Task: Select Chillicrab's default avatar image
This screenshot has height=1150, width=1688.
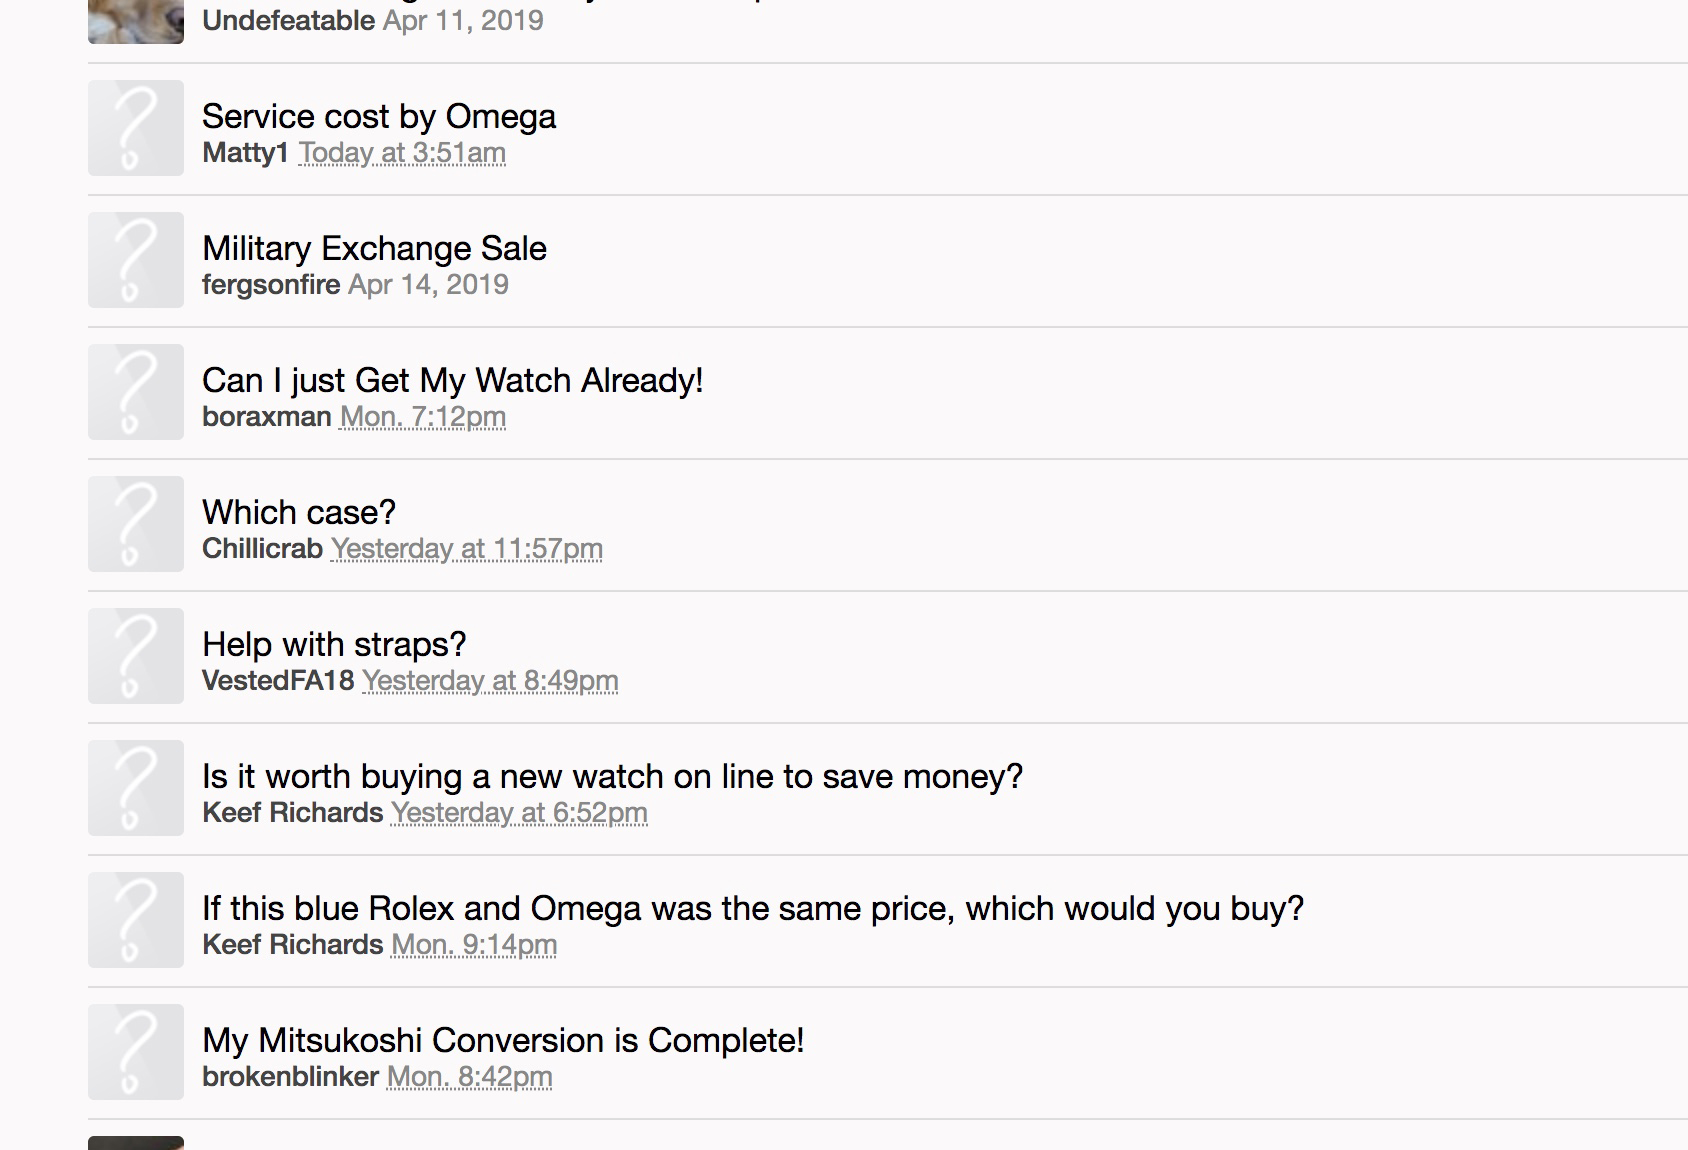Action: (x=136, y=524)
